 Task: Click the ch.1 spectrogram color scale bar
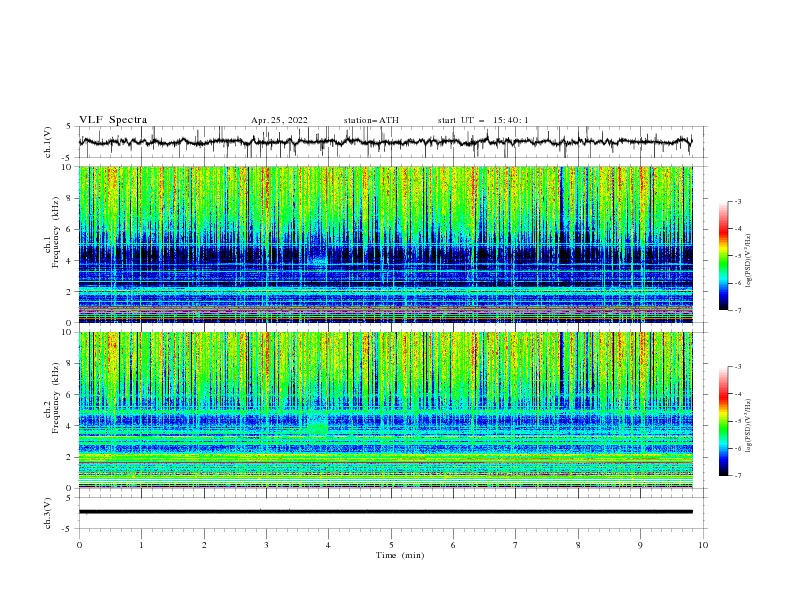(724, 256)
